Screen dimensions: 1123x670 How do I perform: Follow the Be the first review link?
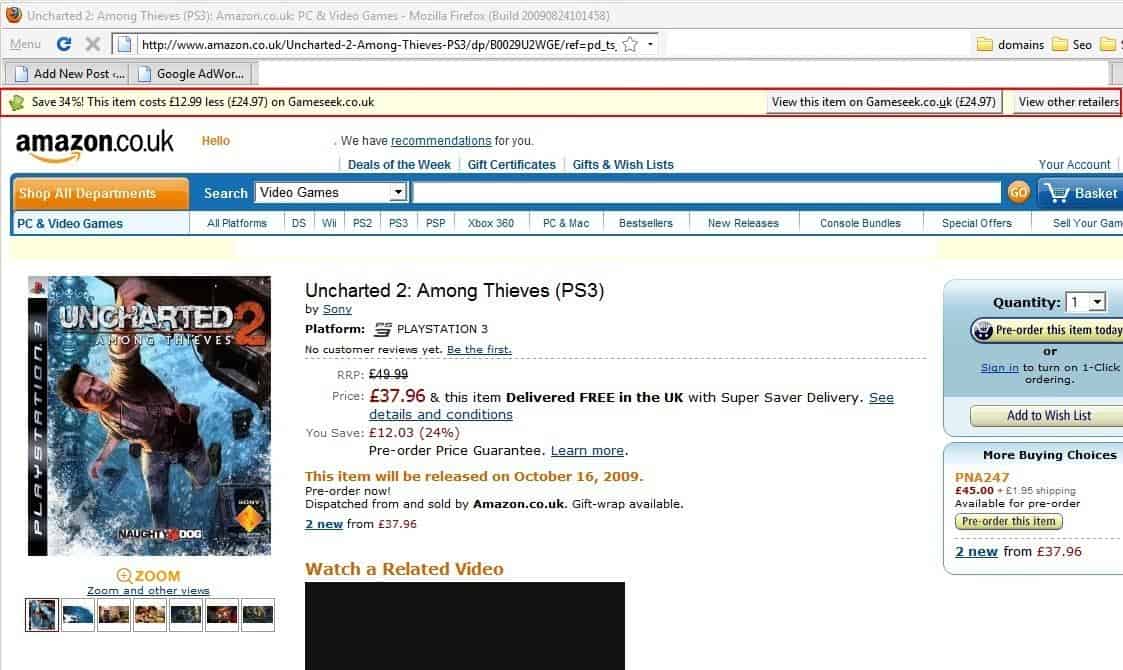[x=478, y=350]
